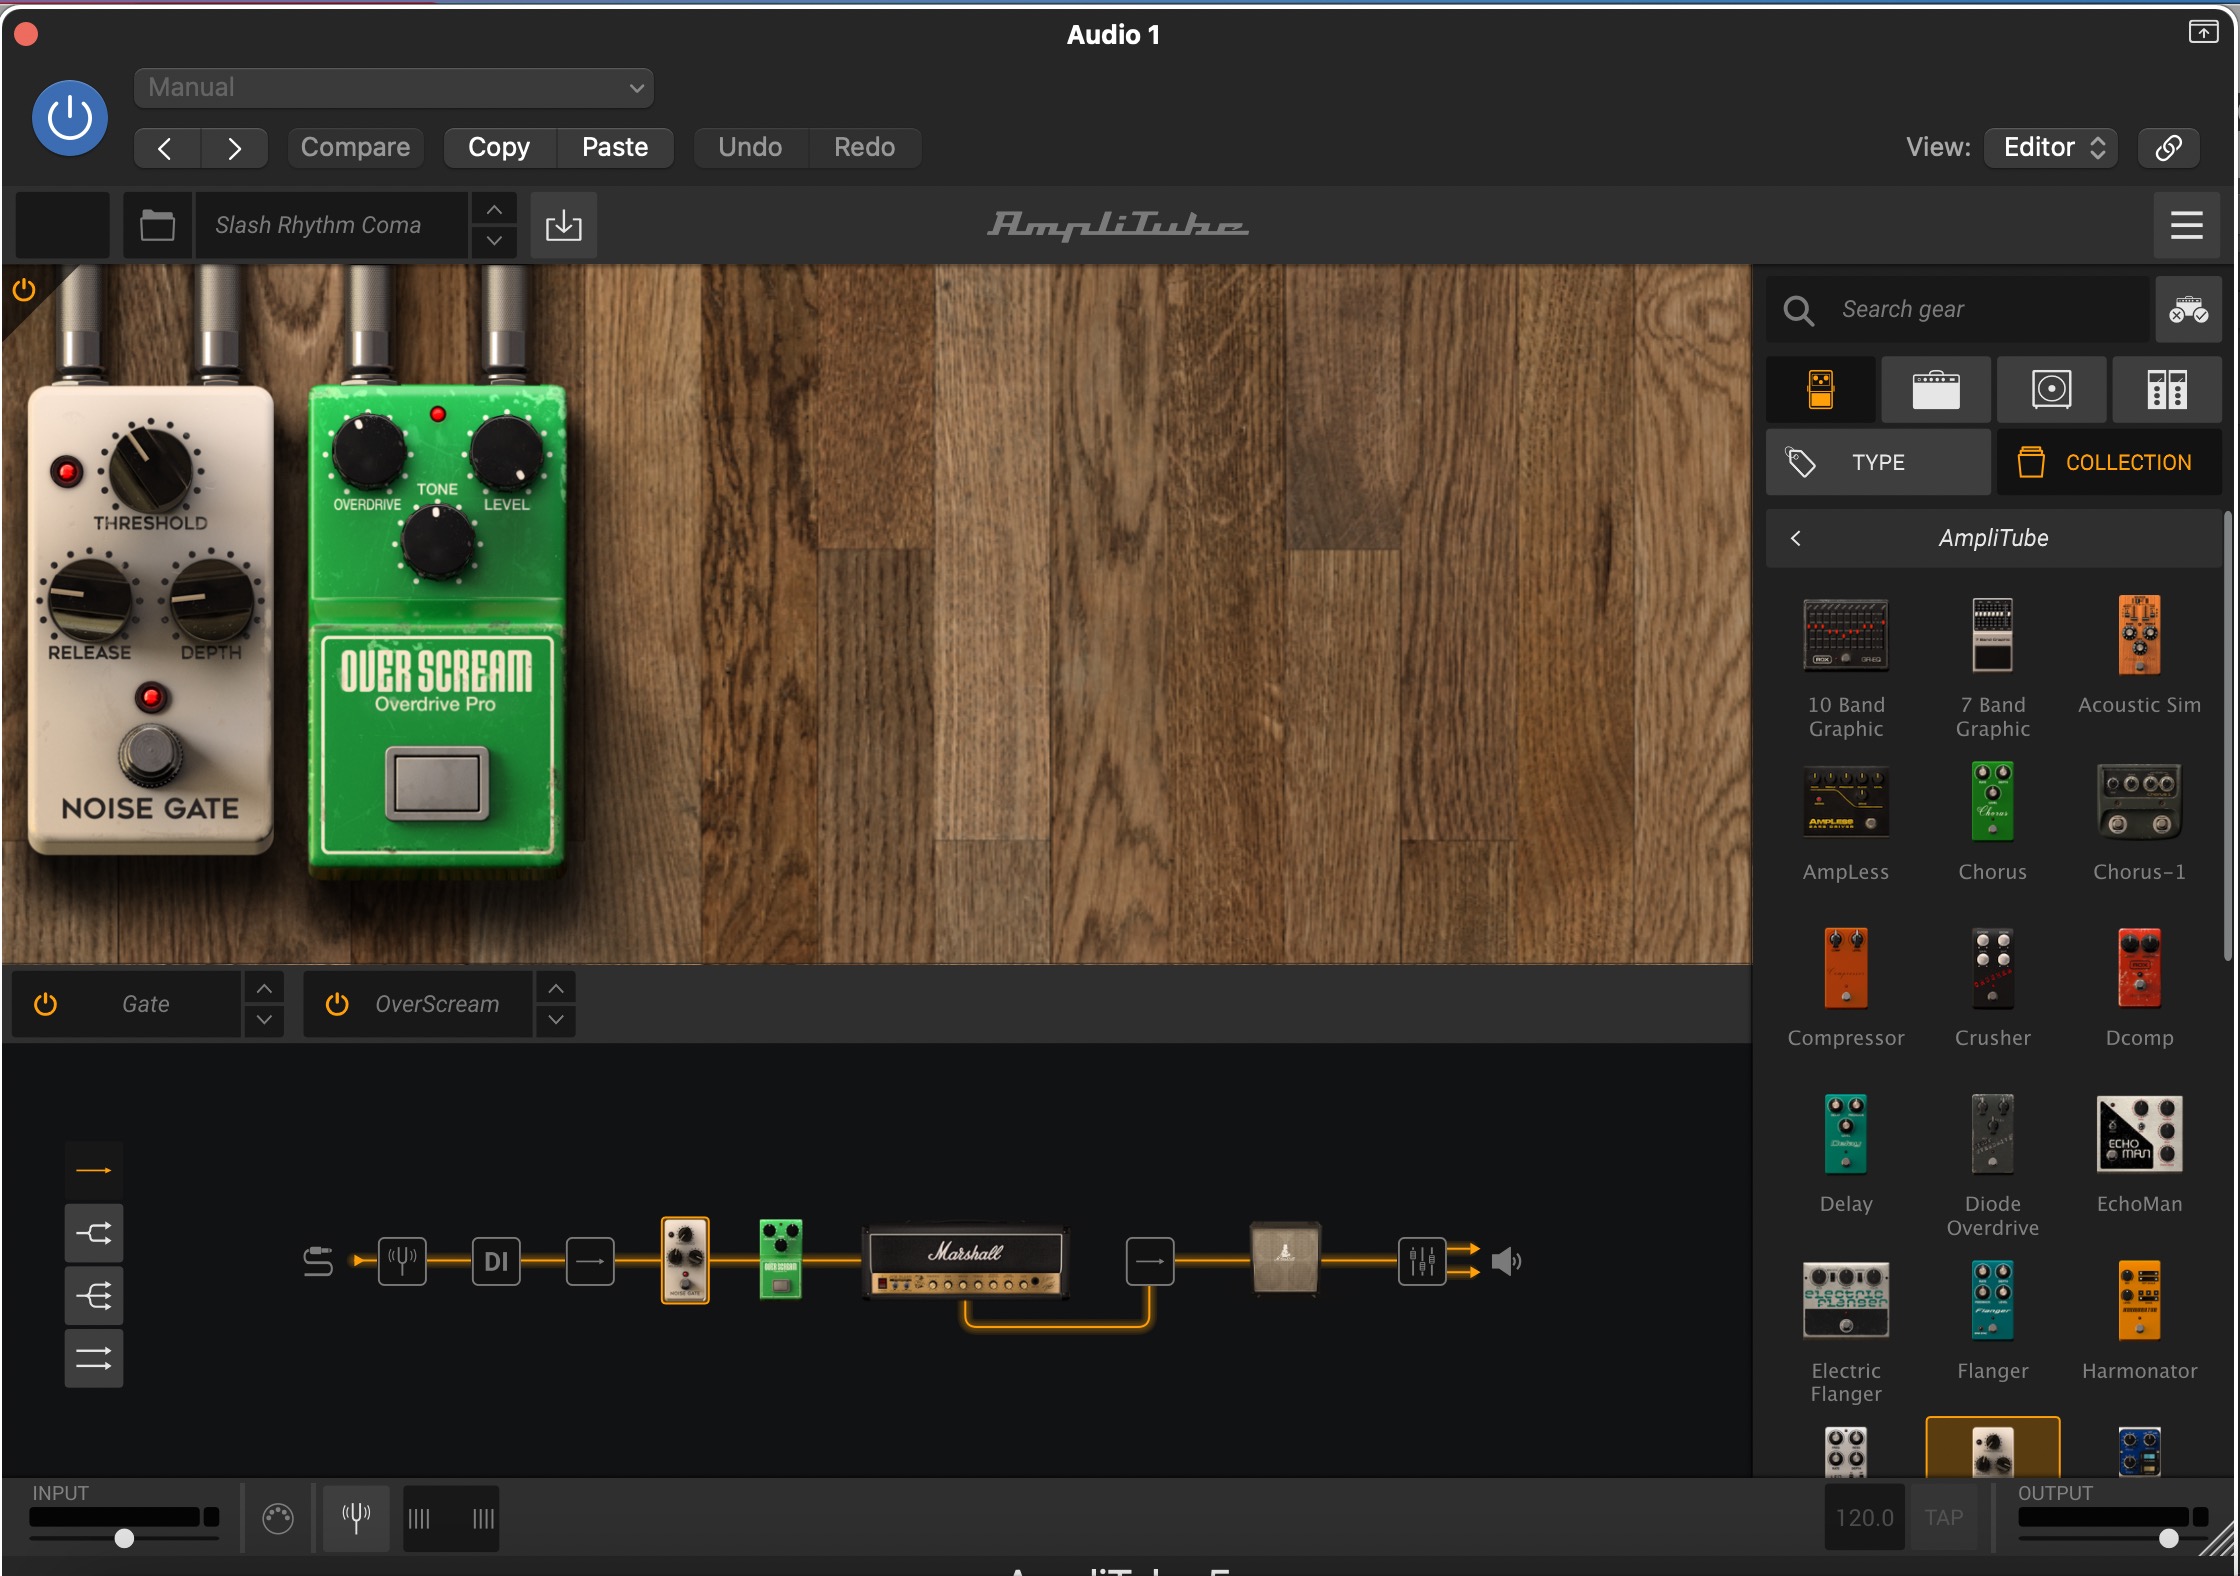Step to previous preset using up chevron
Image resolution: width=2240 pixels, height=1576 pixels.
point(494,210)
